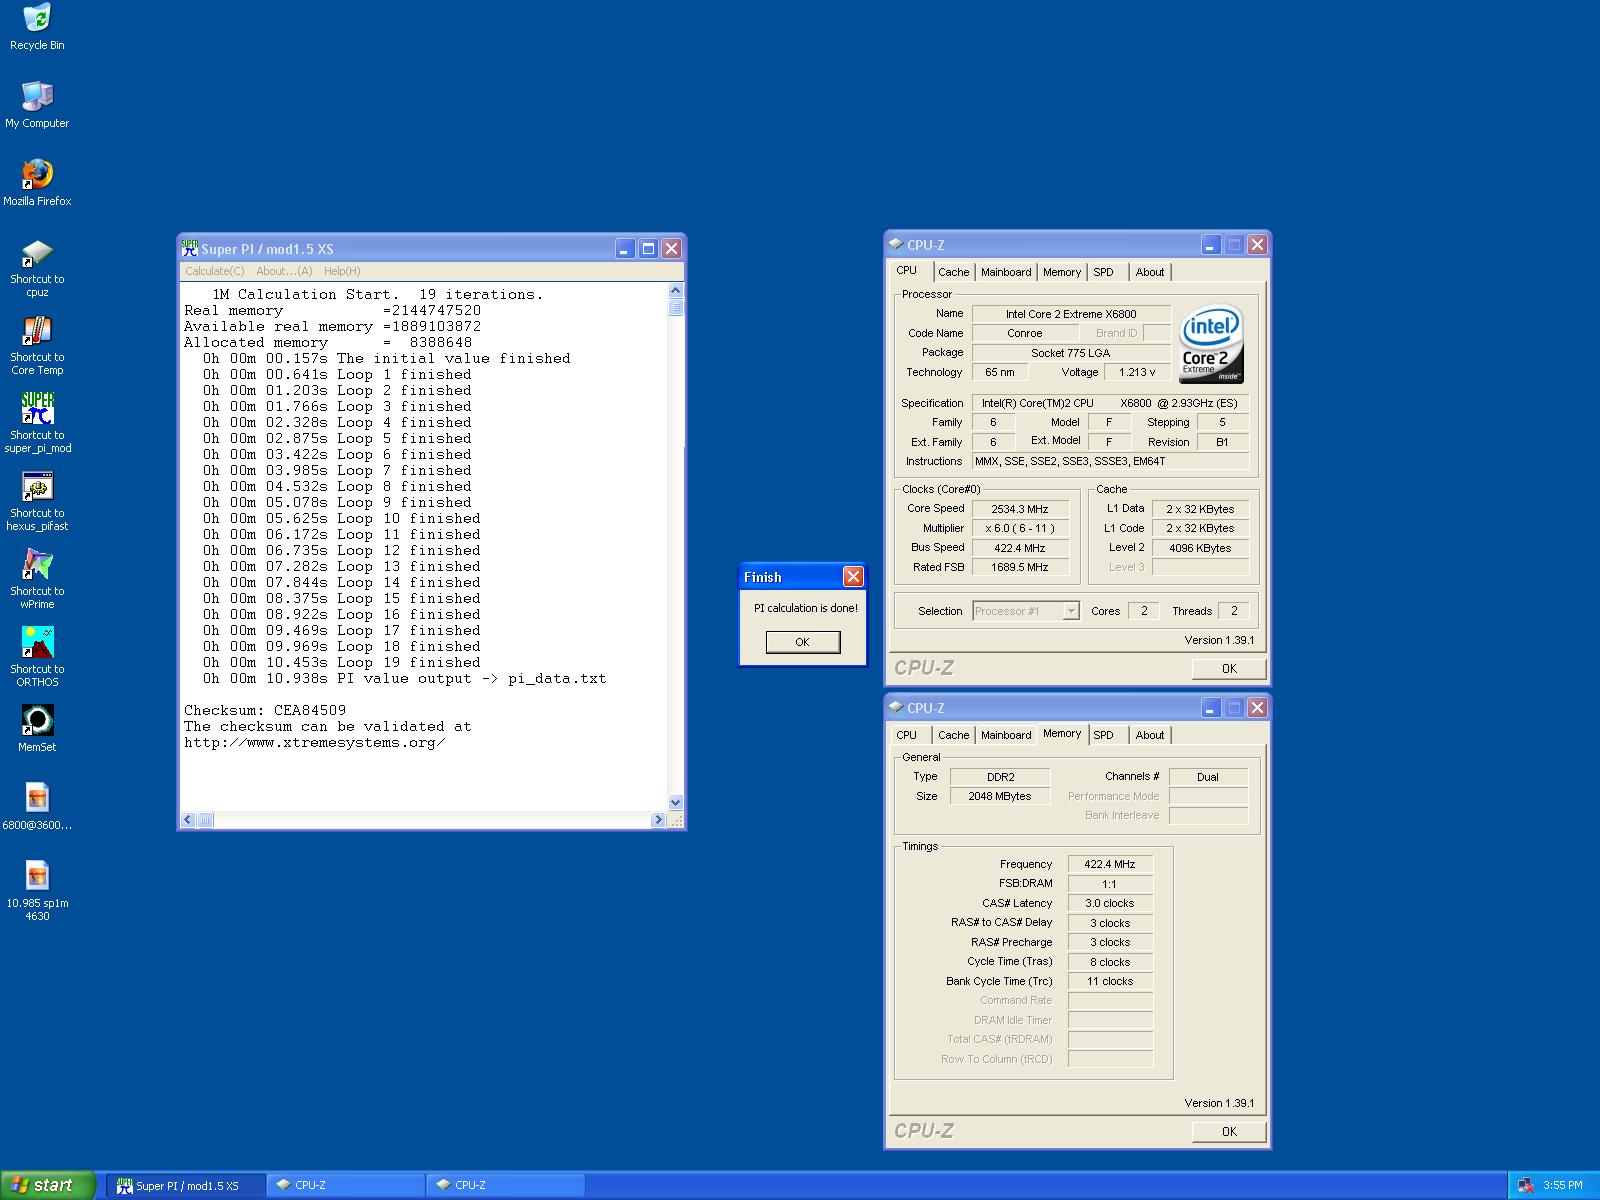The width and height of the screenshot is (1600, 1200).
Task: Click OK in the lower CPU-Z window
Action: coord(1229,1132)
